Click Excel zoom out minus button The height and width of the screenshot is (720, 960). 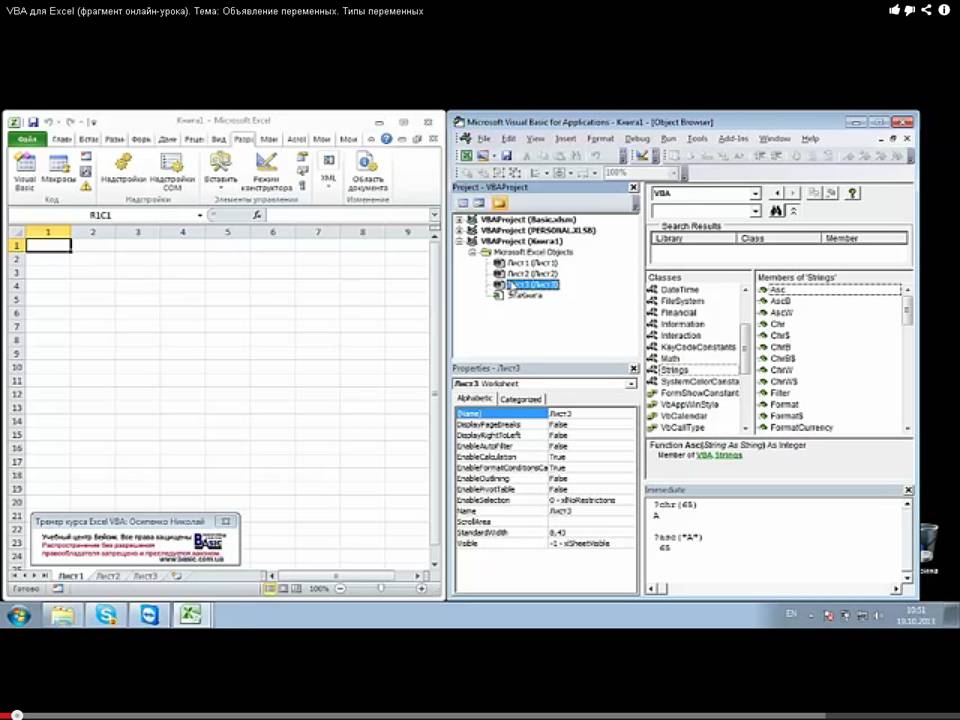340,588
